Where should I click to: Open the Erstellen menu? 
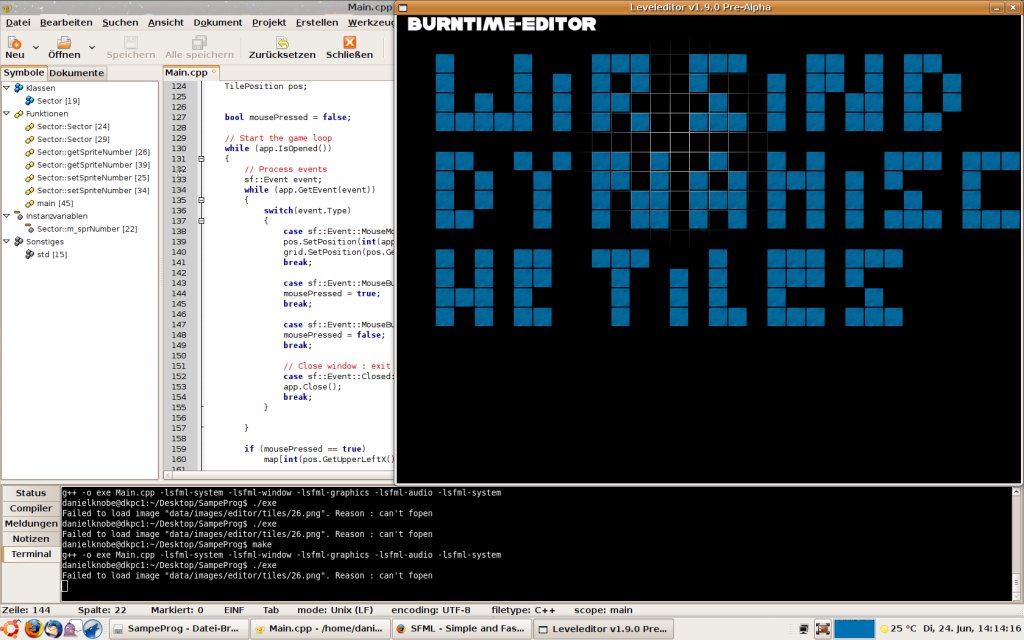point(317,22)
